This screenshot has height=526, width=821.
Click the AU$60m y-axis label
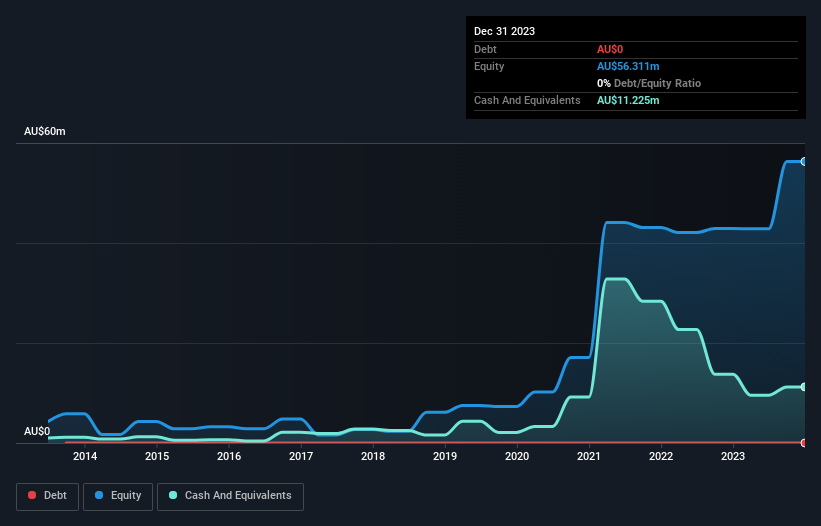[x=45, y=131]
